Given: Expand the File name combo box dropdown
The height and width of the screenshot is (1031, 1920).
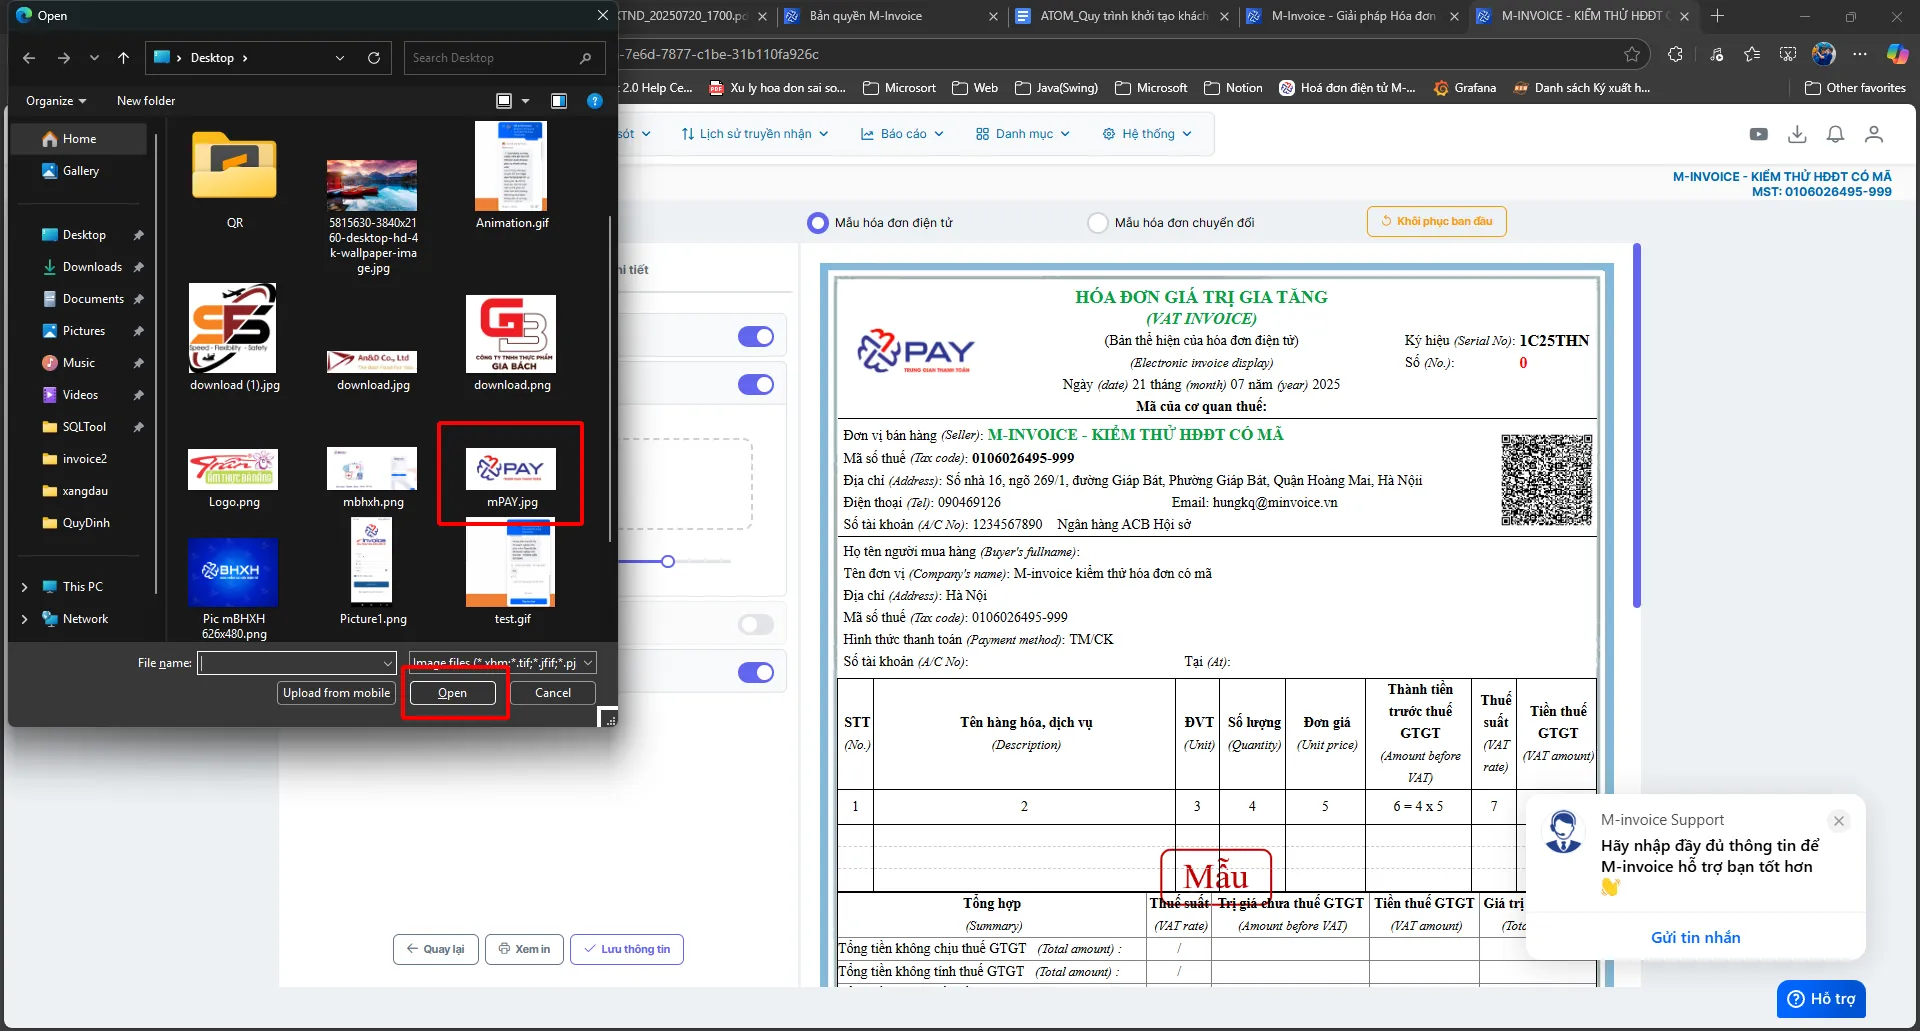Looking at the screenshot, I should (x=388, y=663).
